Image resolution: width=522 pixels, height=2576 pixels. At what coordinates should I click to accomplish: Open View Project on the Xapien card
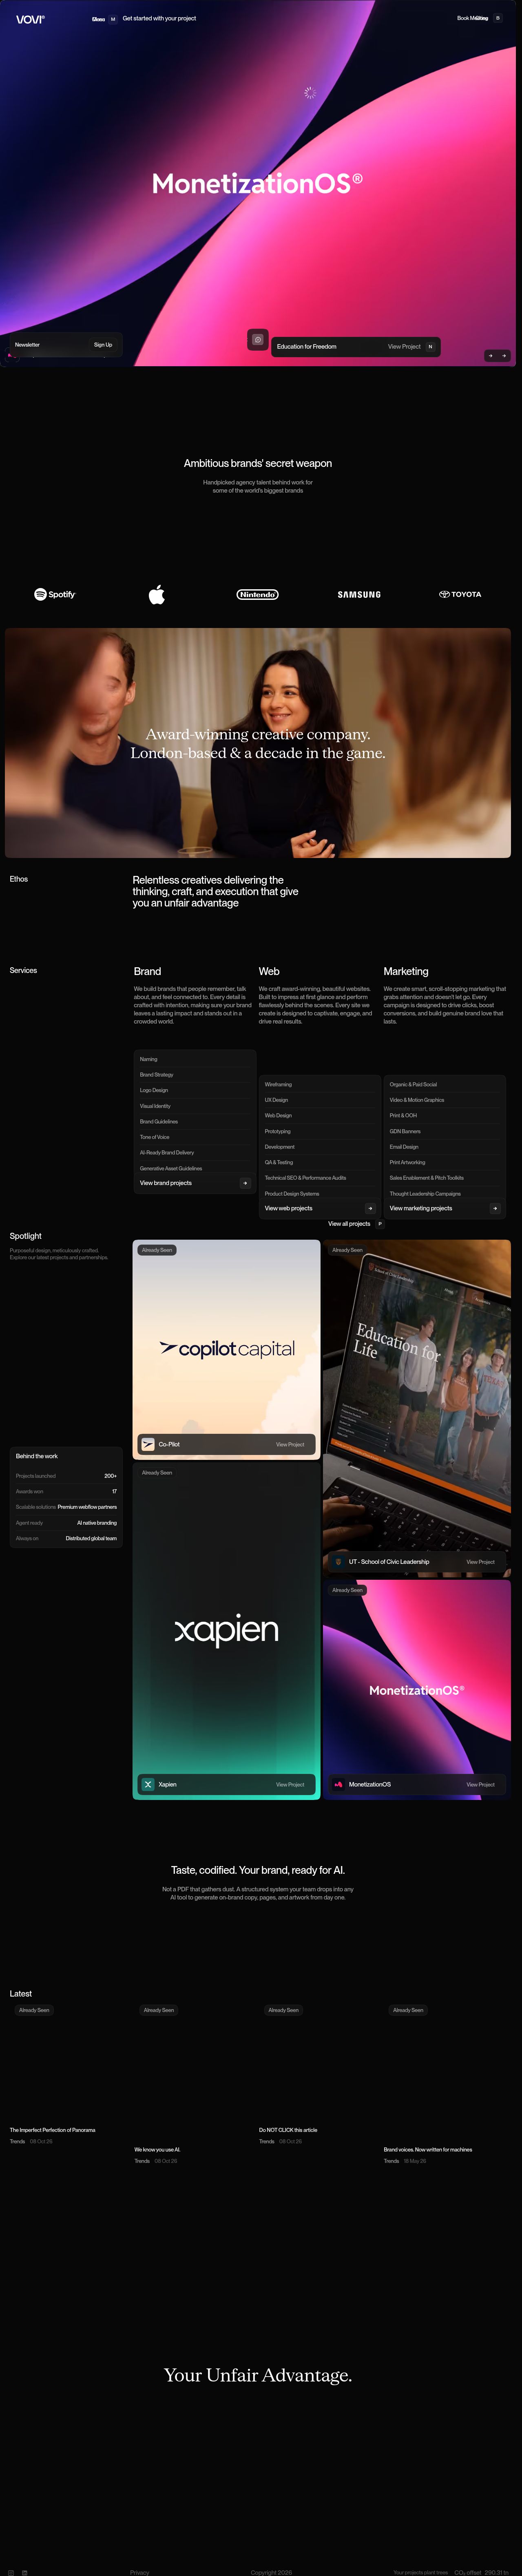[290, 1784]
